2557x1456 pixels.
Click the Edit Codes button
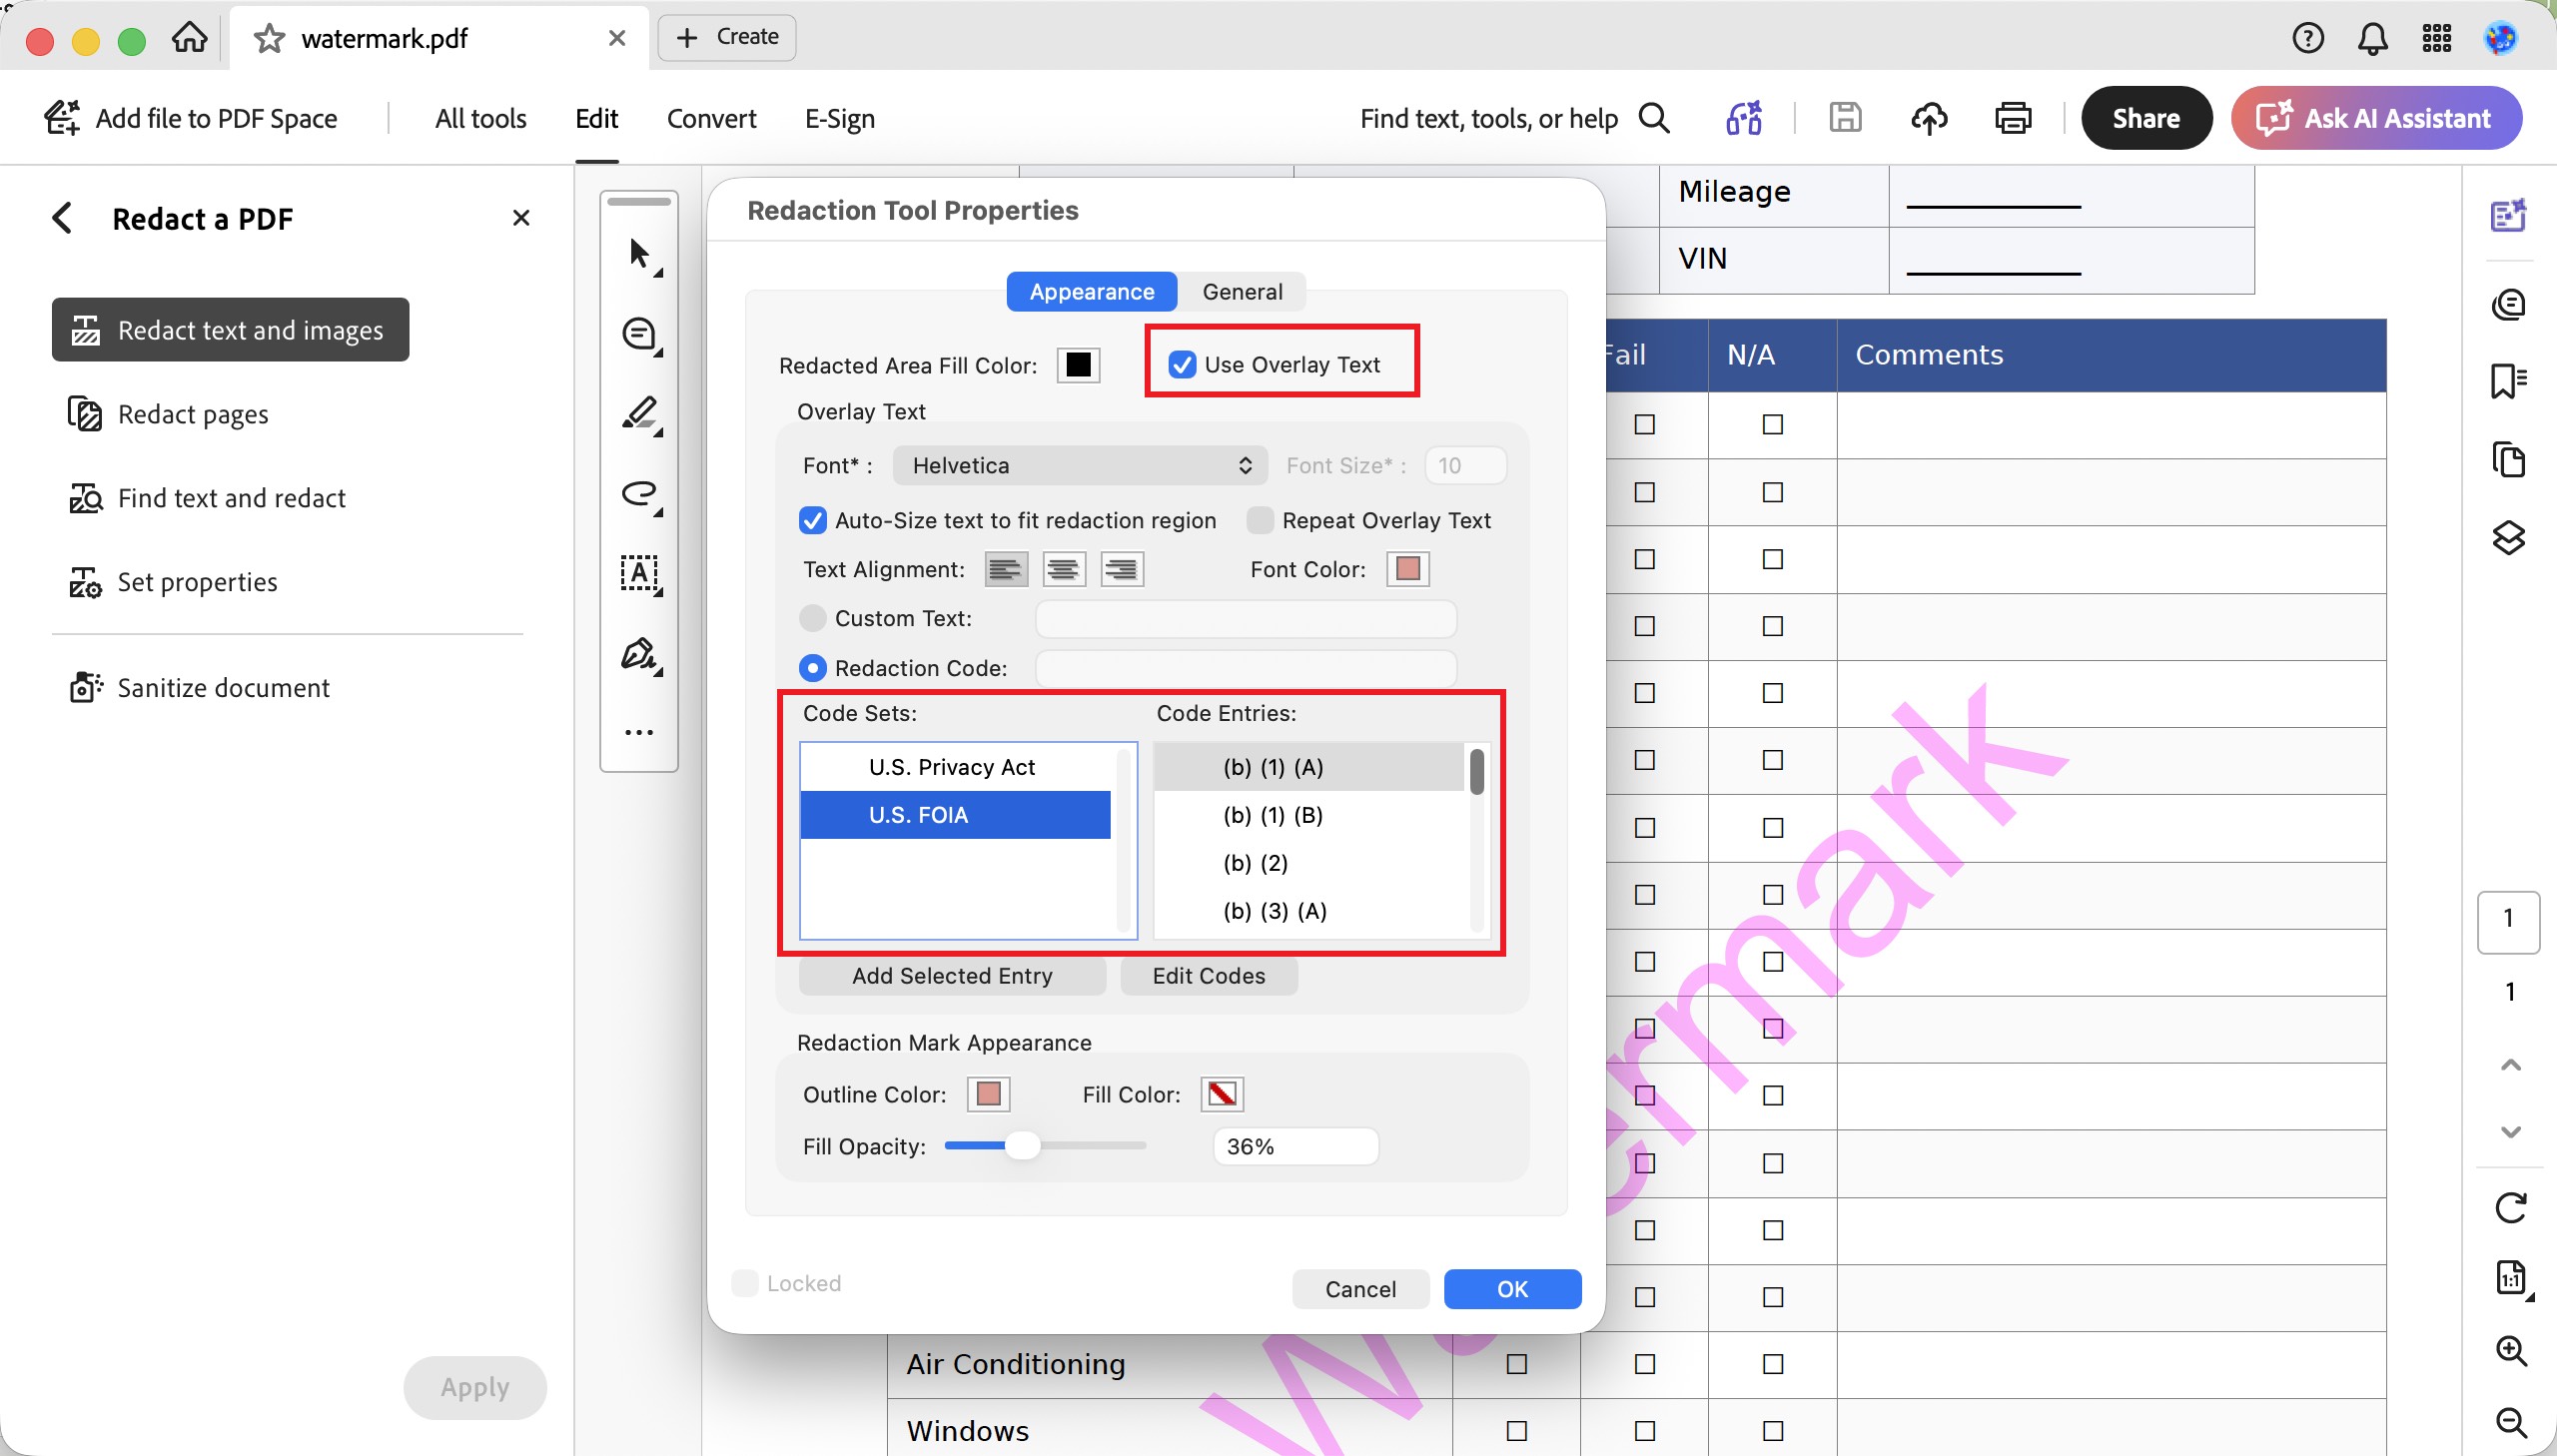[x=1209, y=976]
